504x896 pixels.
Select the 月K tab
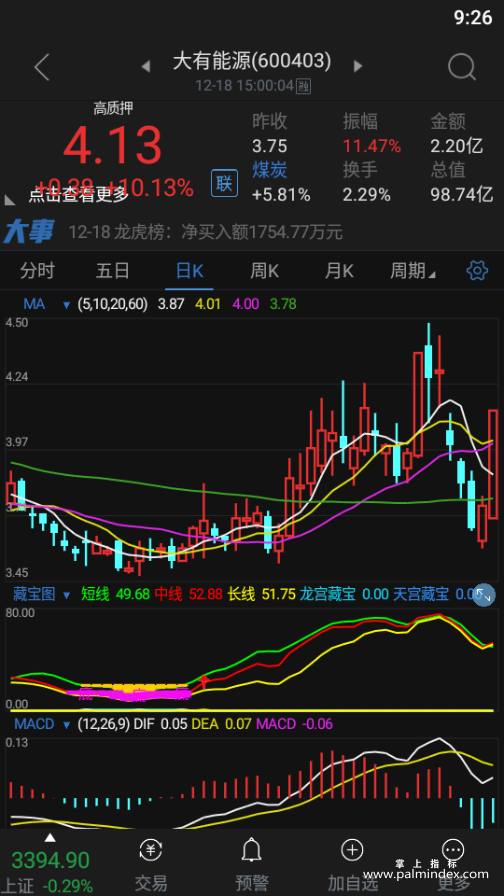(x=339, y=271)
